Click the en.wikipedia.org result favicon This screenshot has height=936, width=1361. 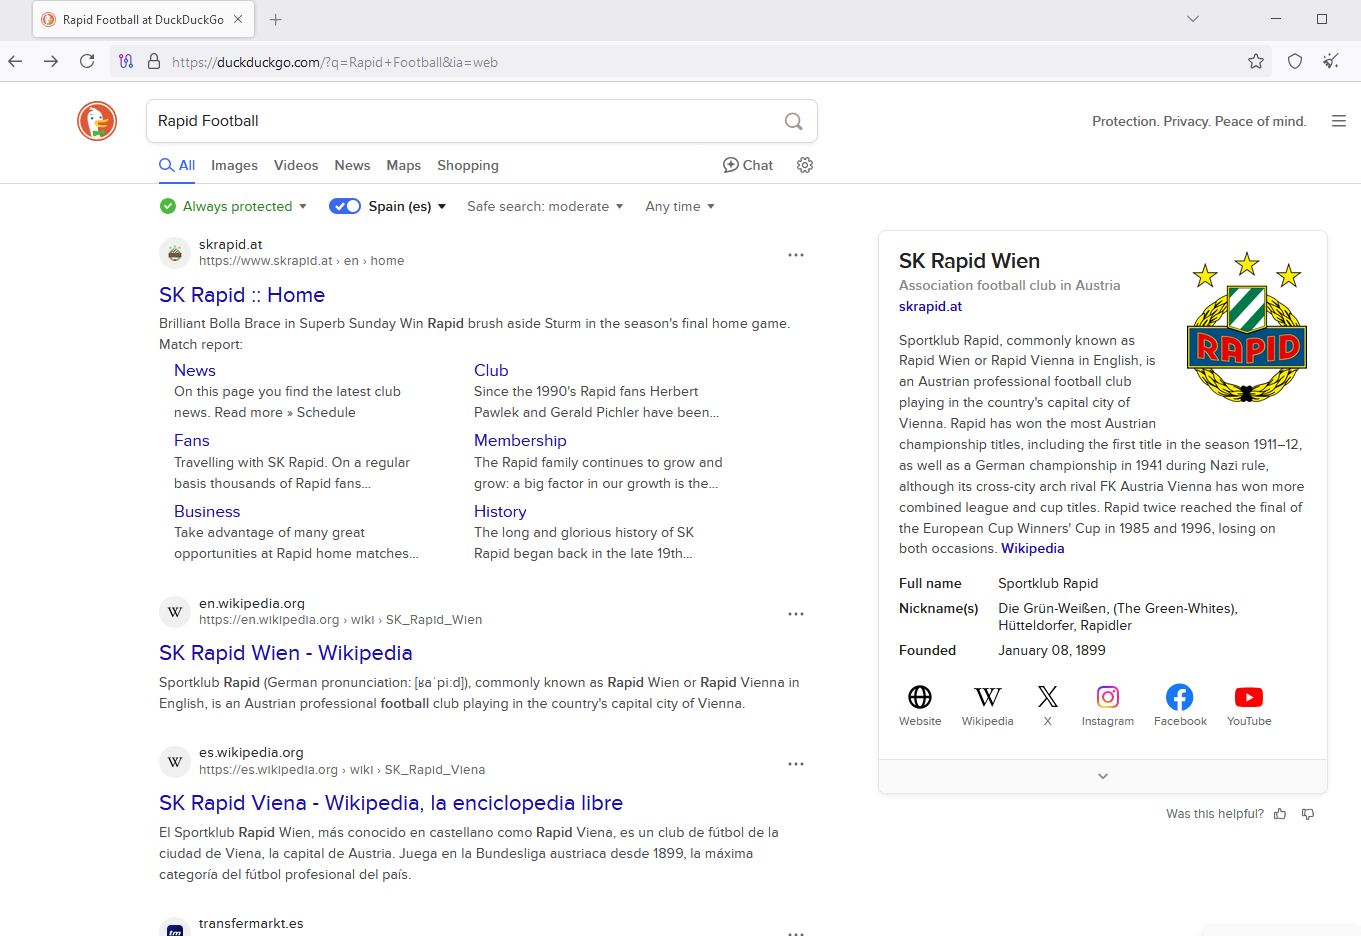[x=175, y=612]
